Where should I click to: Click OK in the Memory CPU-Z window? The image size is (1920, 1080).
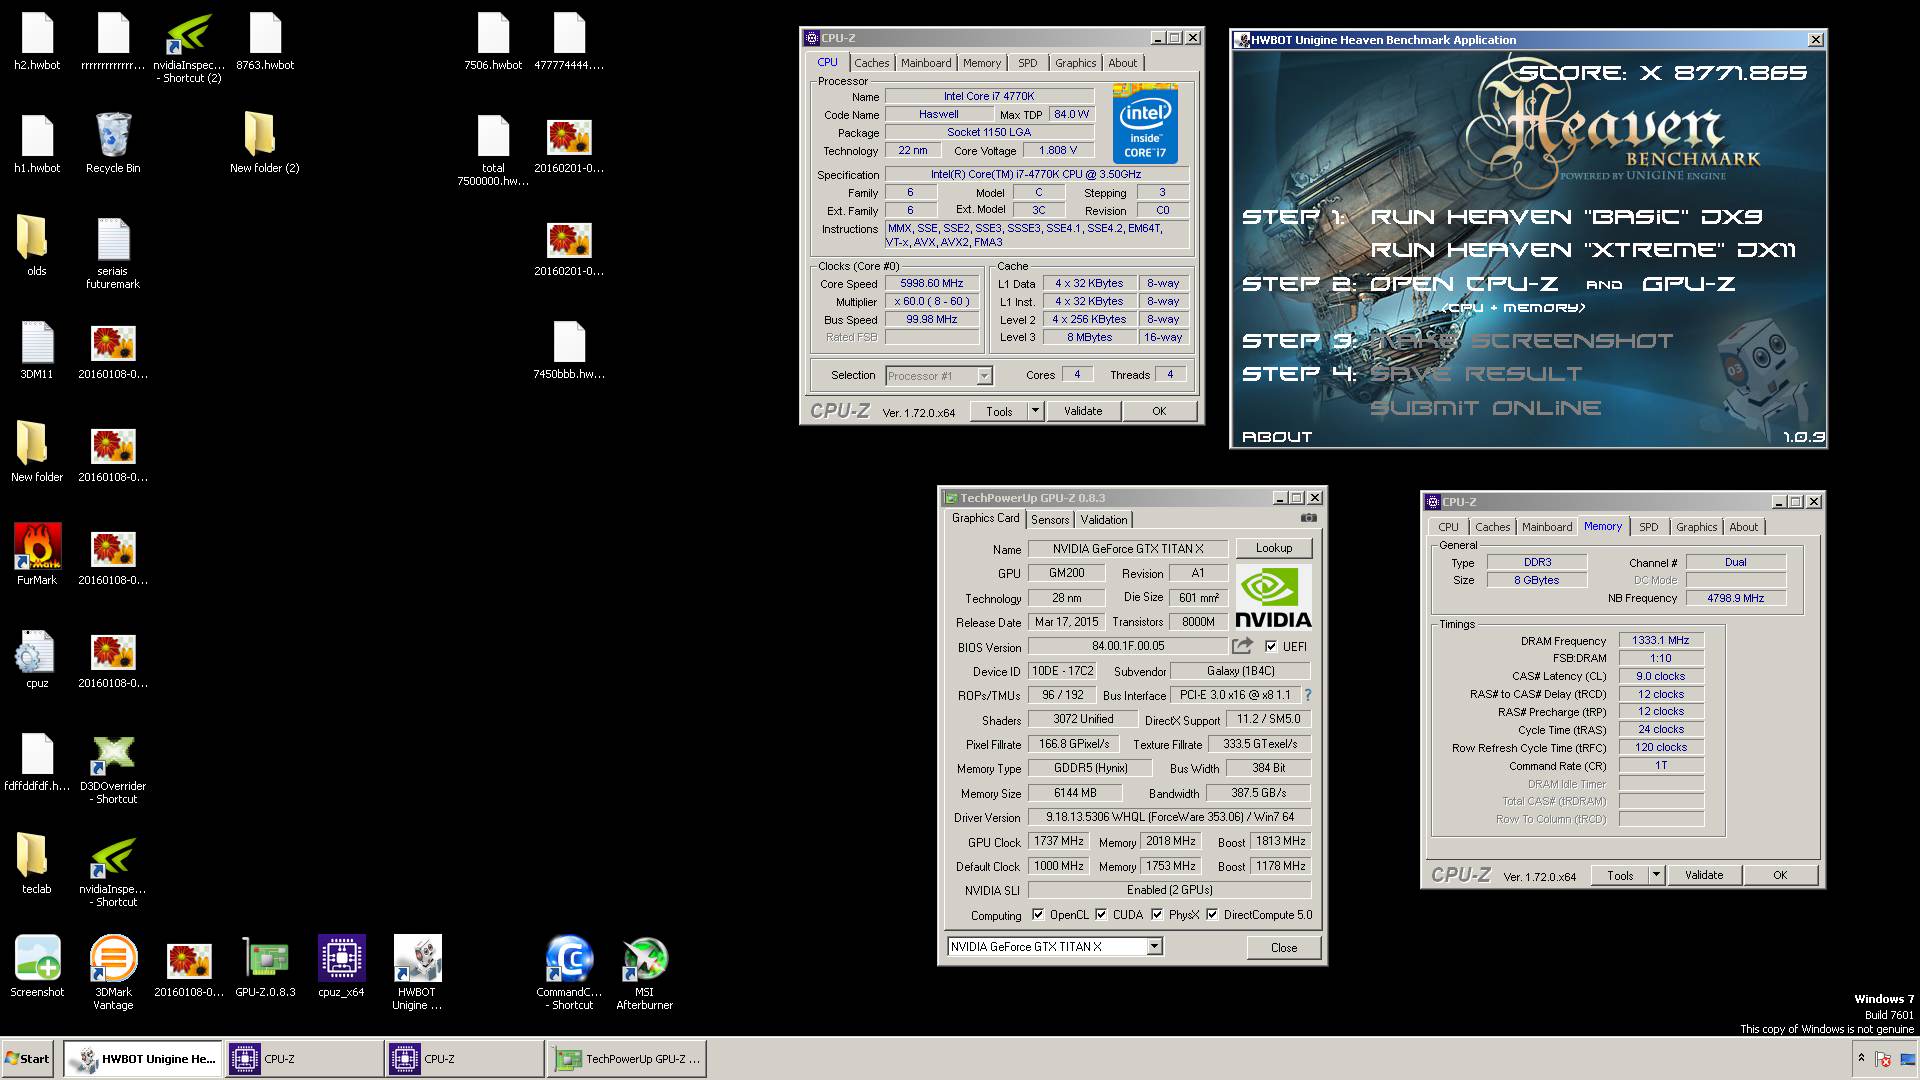1780,875
